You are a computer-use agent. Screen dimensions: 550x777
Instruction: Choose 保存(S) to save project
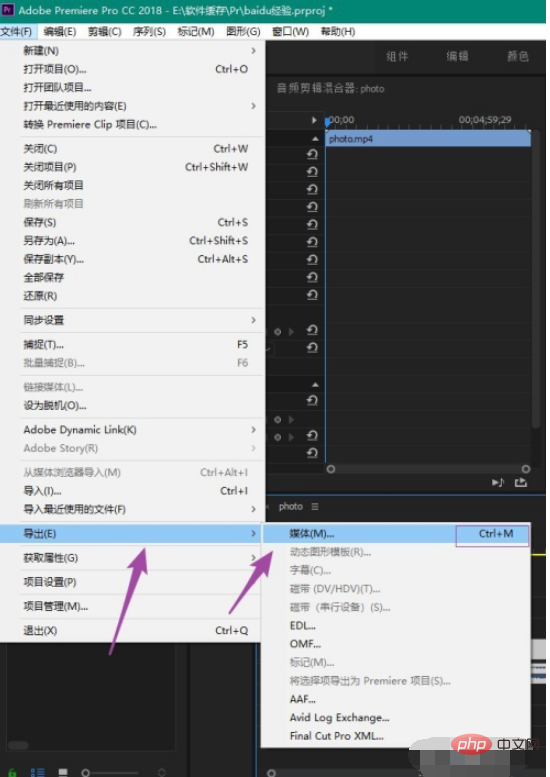coord(132,222)
